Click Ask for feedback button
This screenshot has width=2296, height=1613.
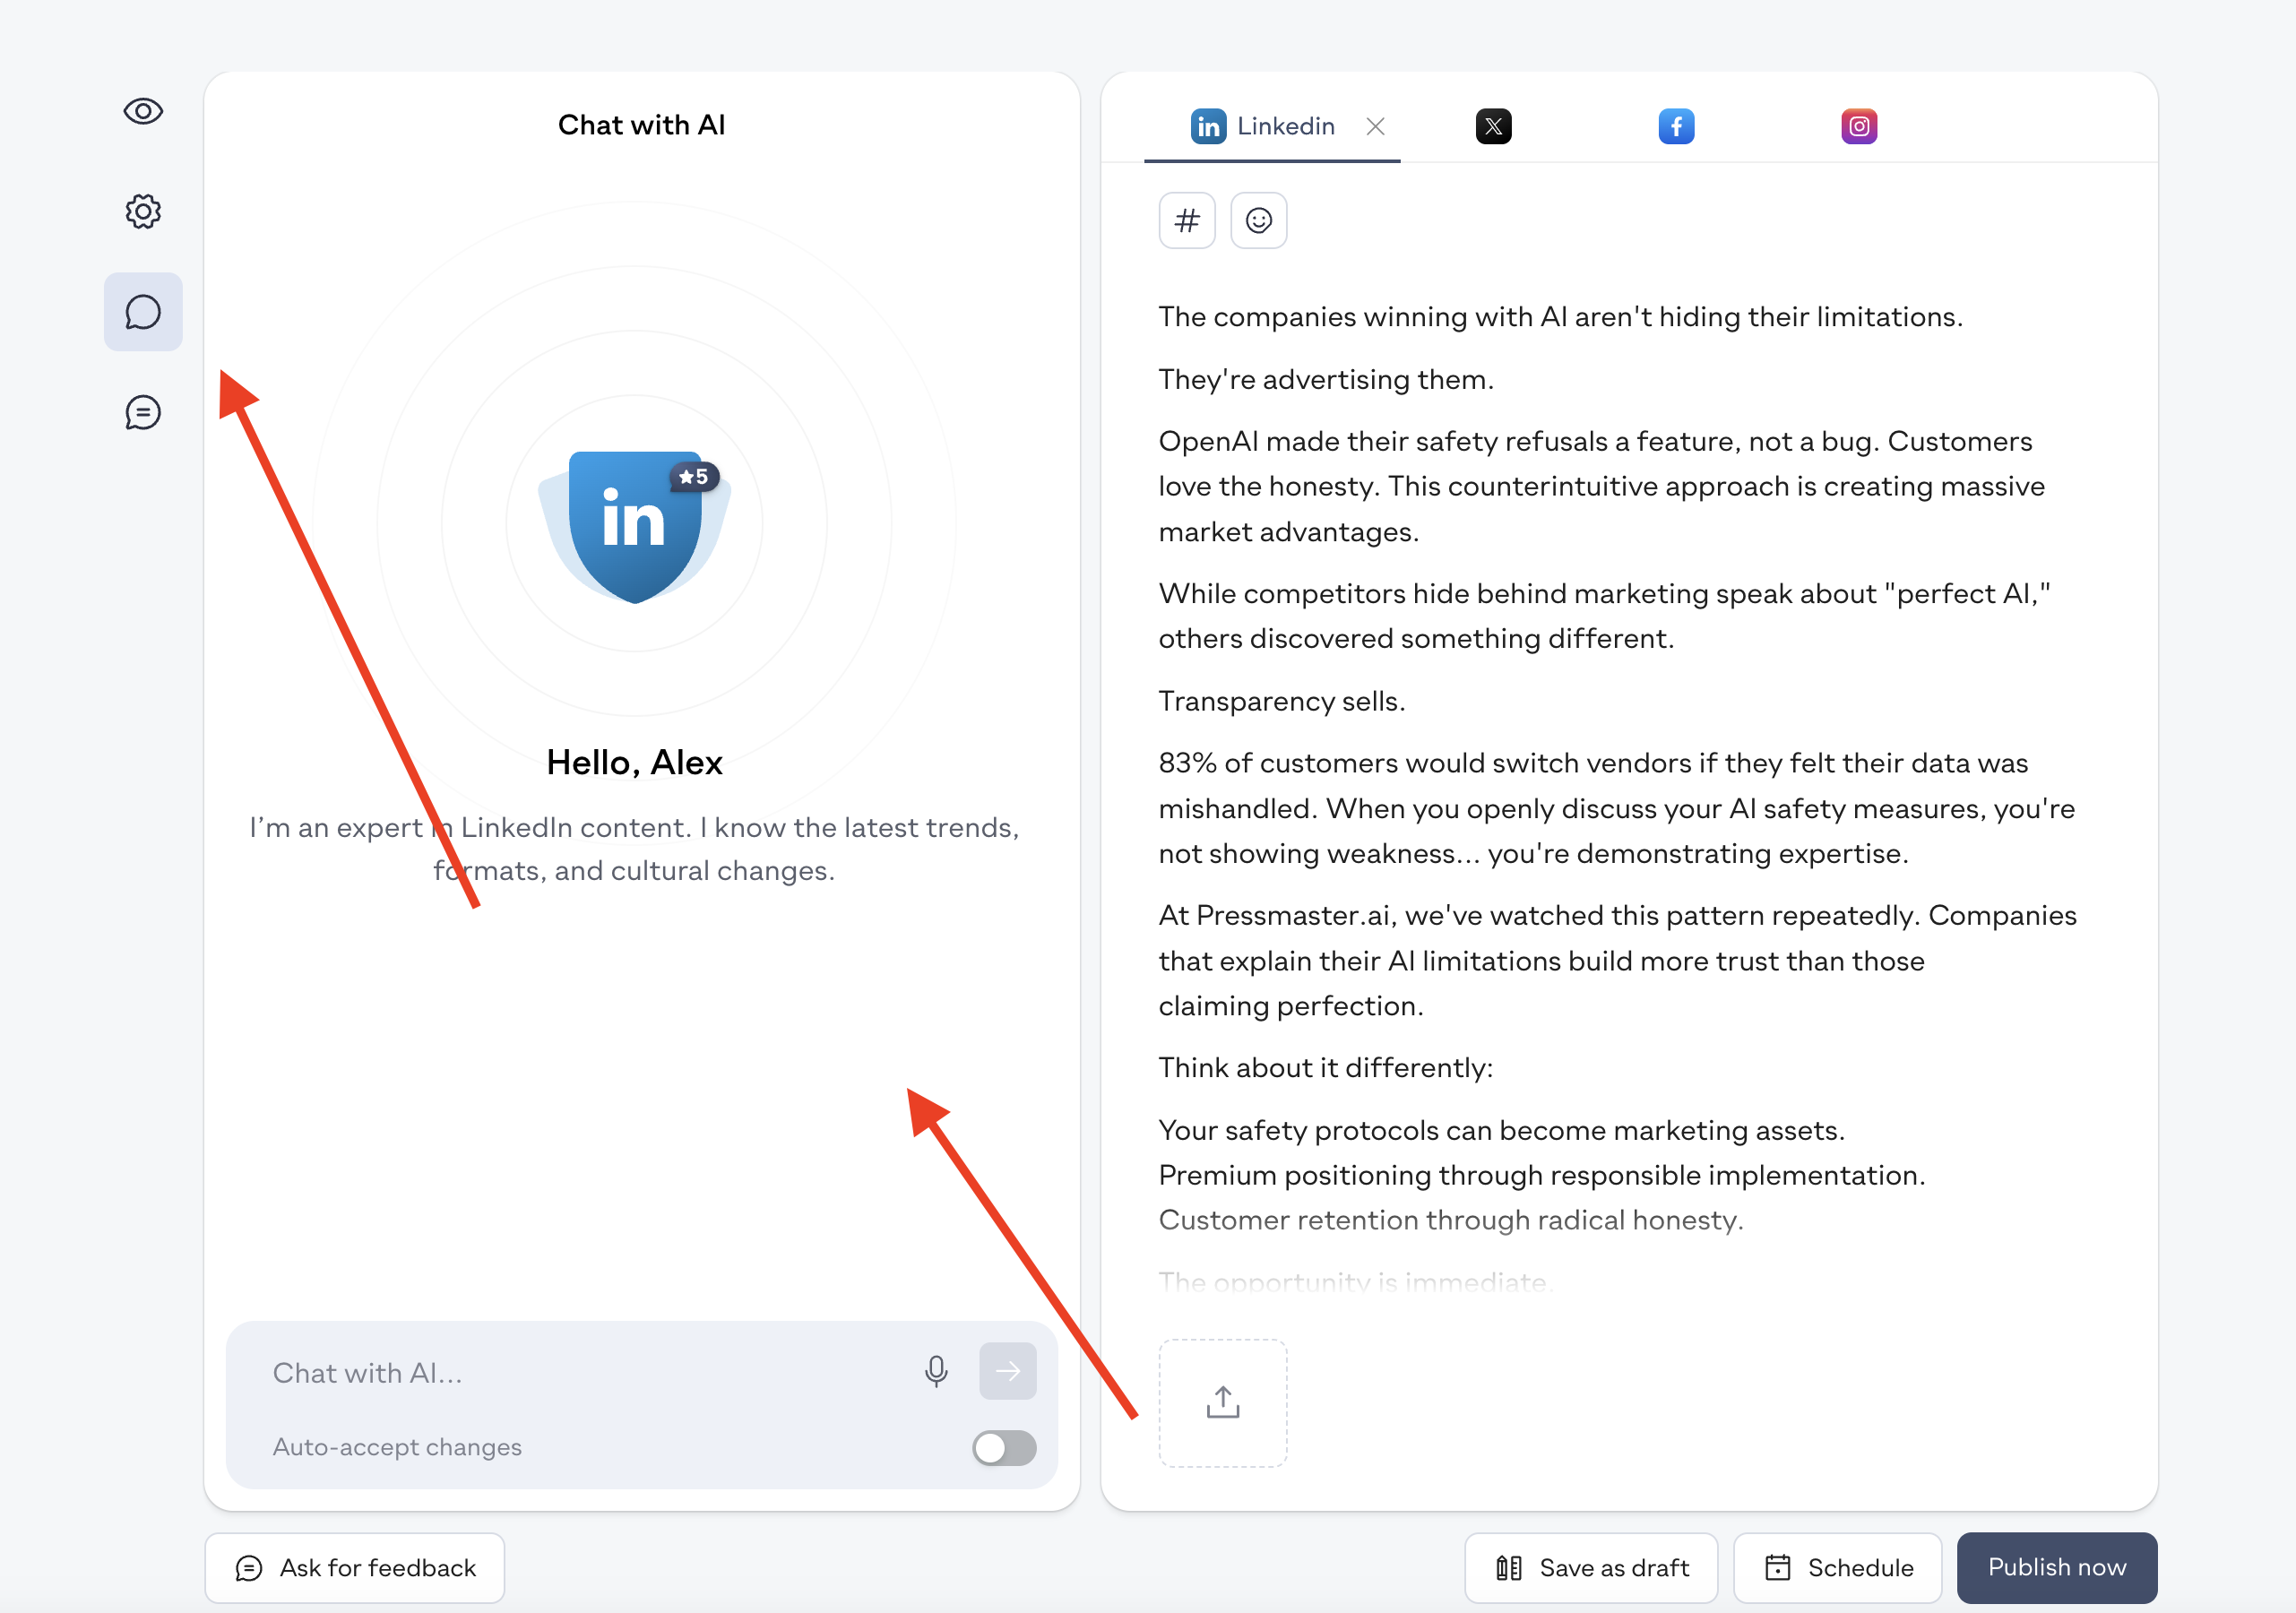point(355,1567)
